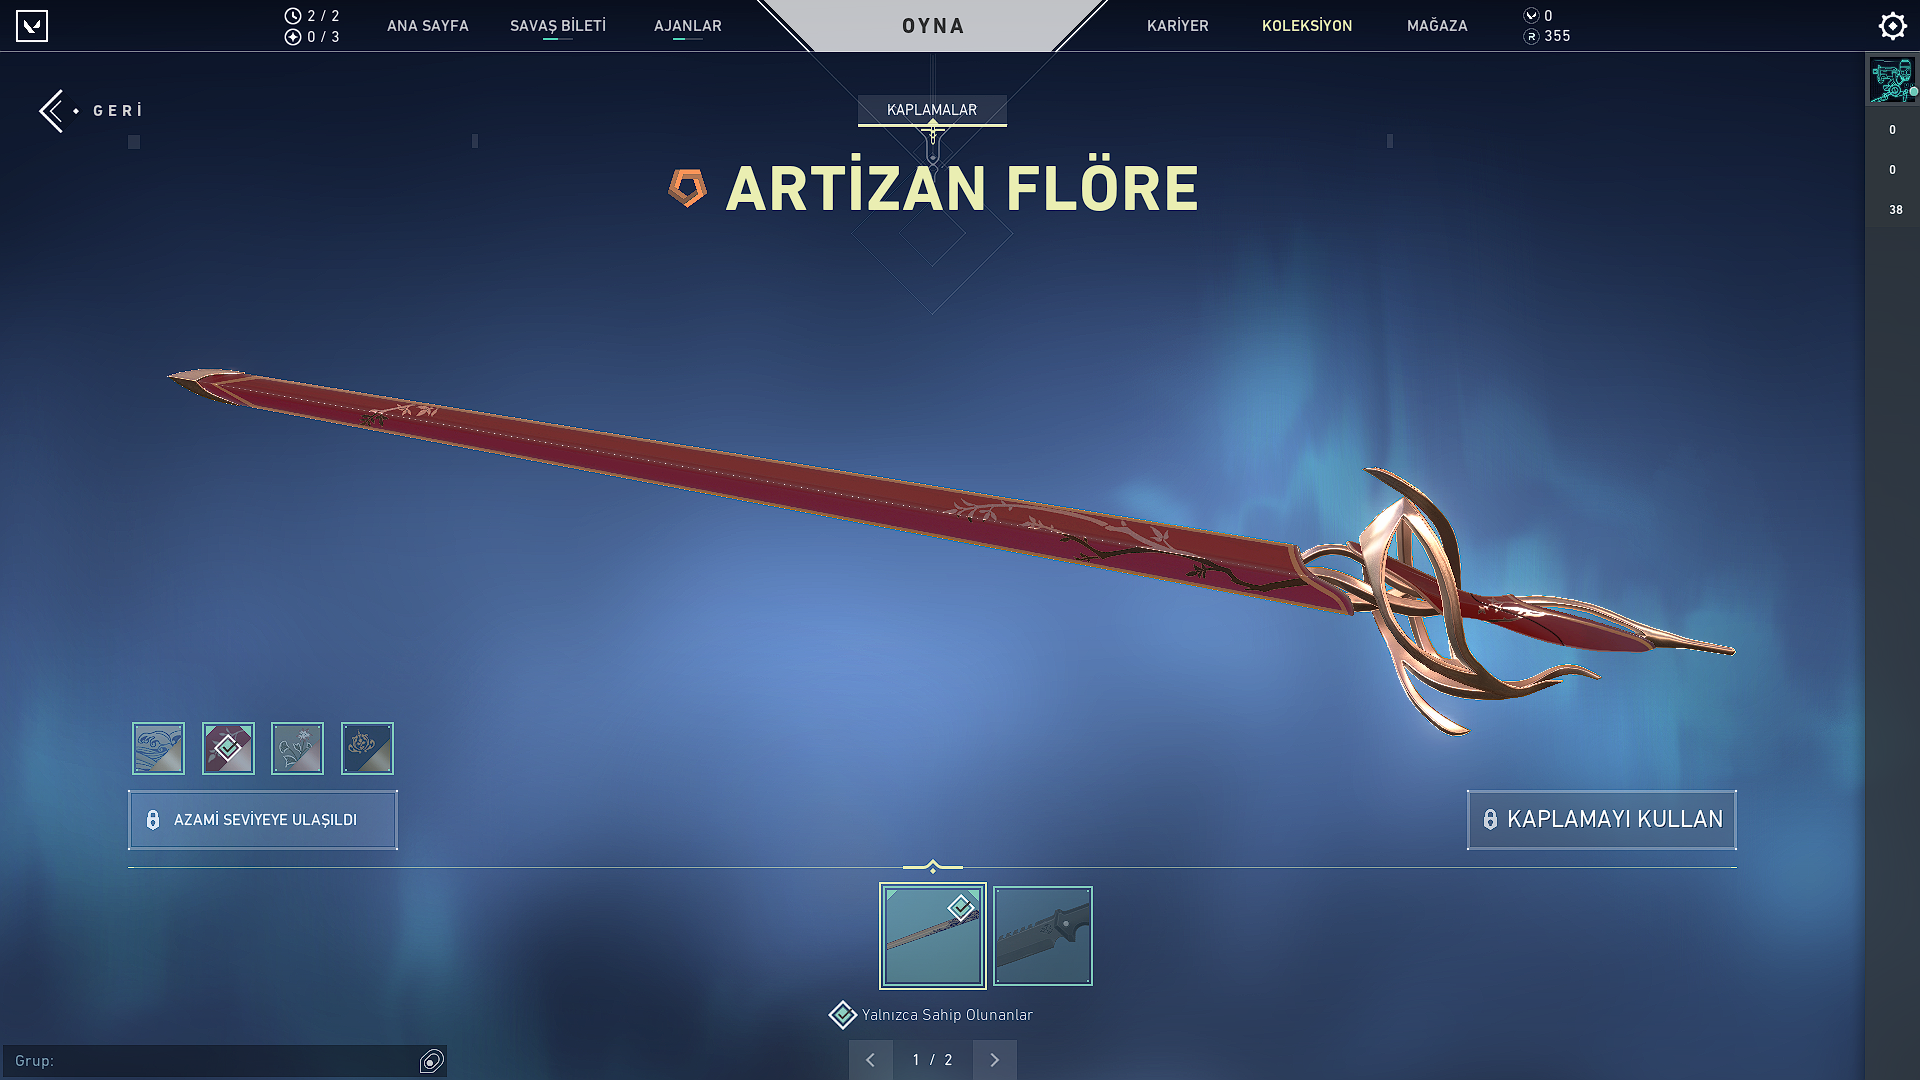Switch to the AJANLAR tab
The width and height of the screenshot is (1920, 1080).
(x=688, y=26)
